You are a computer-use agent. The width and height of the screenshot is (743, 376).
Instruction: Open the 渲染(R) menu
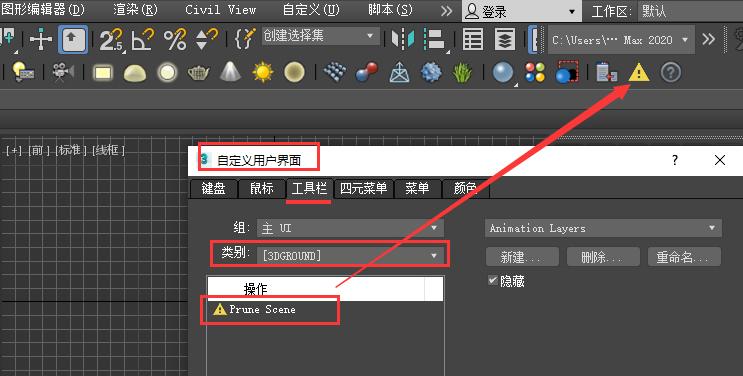(135, 9)
